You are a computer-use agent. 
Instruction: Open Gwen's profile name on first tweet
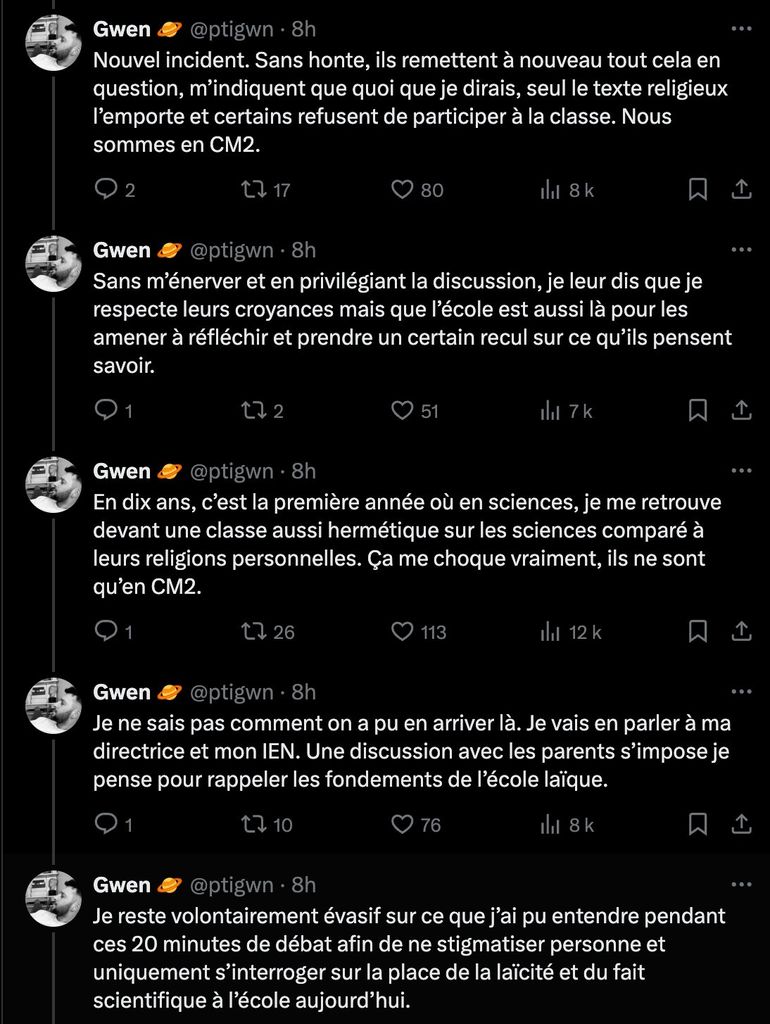pos(121,29)
